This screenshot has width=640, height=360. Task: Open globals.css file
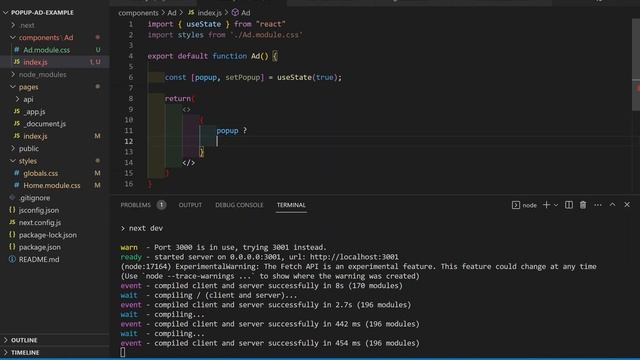[x=40, y=173]
